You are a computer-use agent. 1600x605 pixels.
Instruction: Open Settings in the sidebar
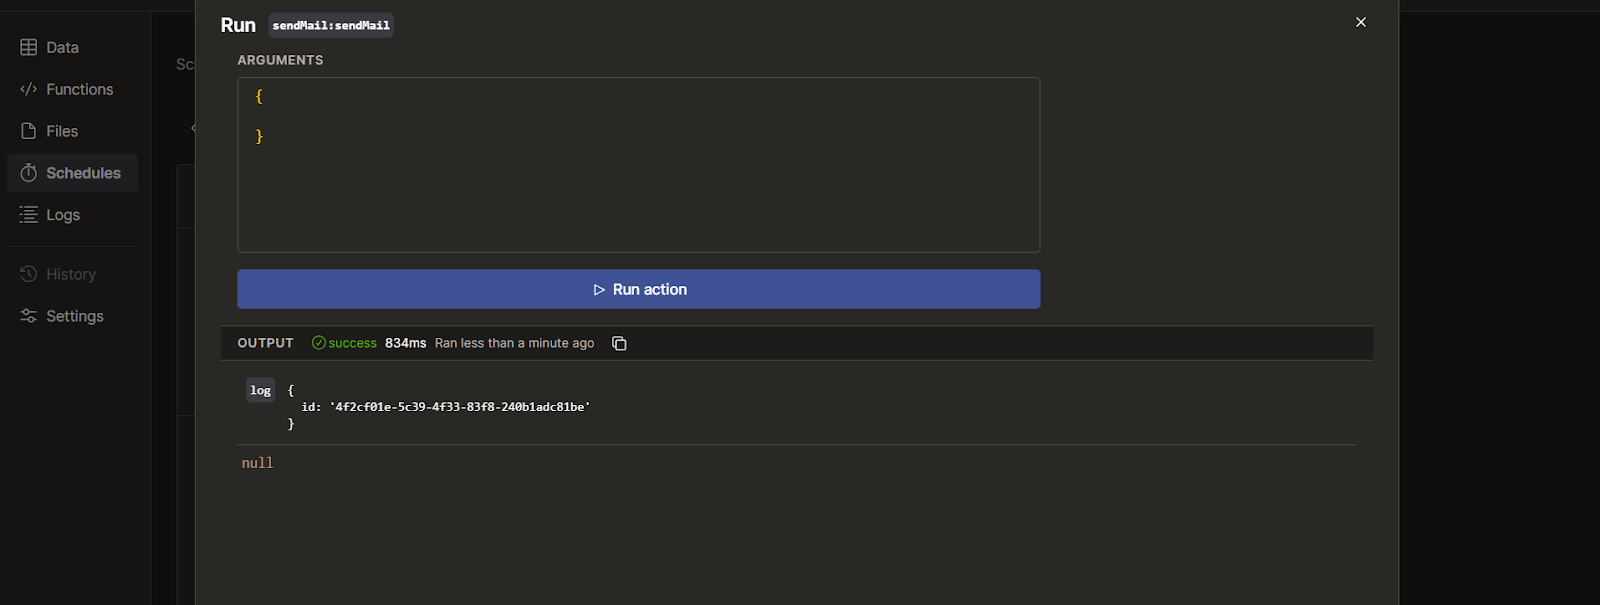(x=62, y=316)
